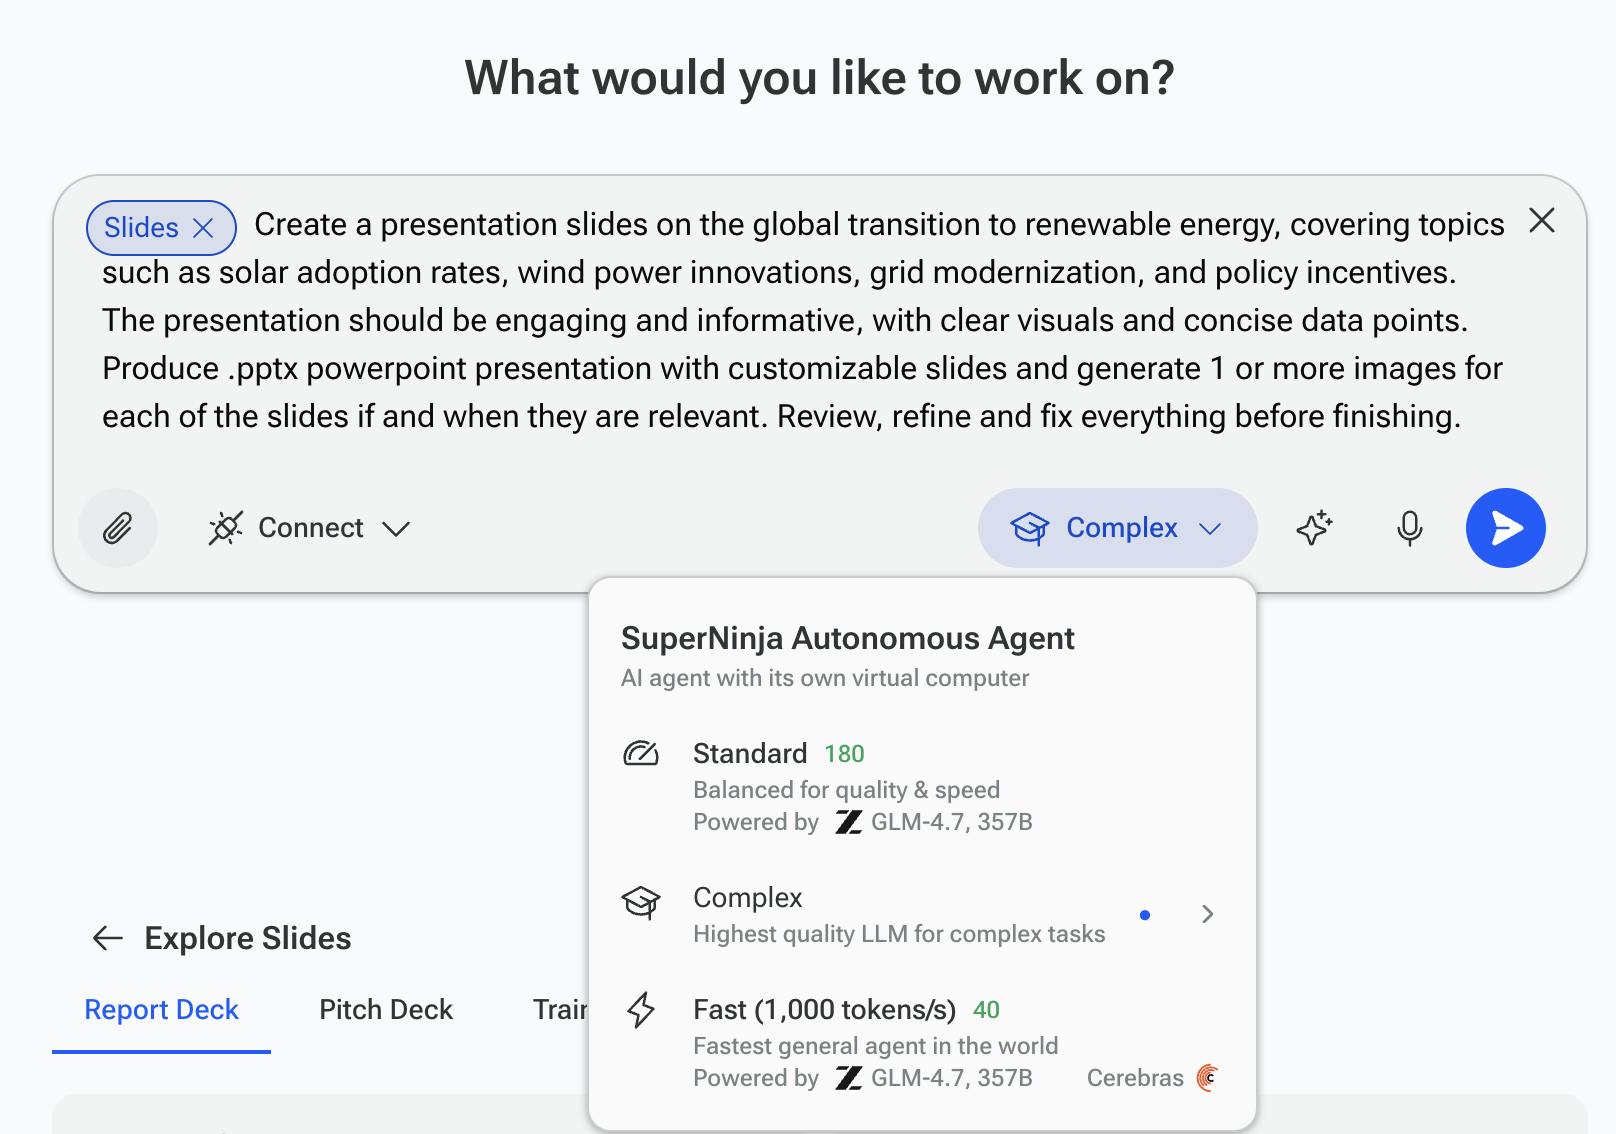Click the Slides tag label
The width and height of the screenshot is (1616, 1134).
point(141,228)
